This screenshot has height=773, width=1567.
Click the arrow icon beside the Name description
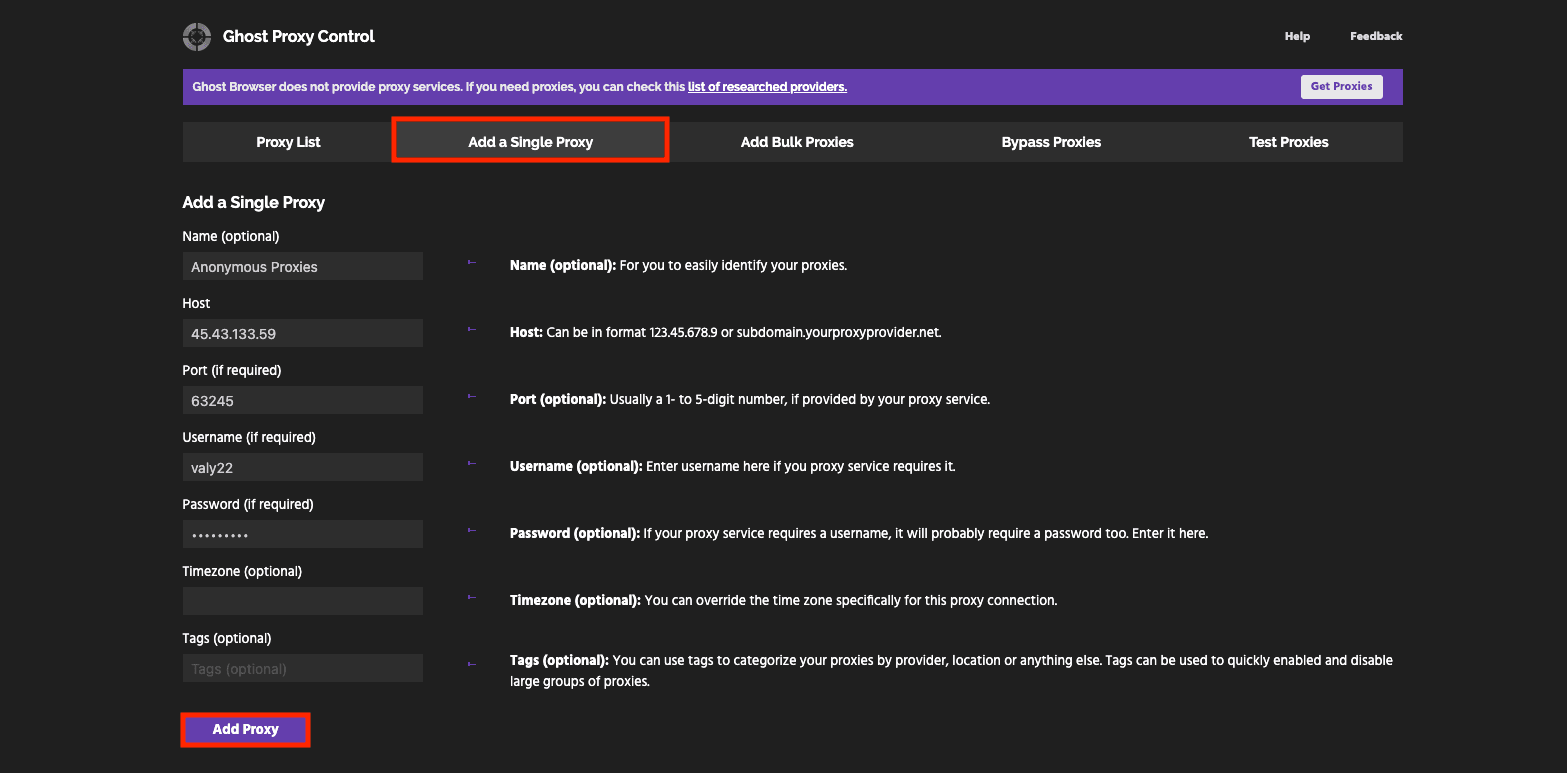471,262
